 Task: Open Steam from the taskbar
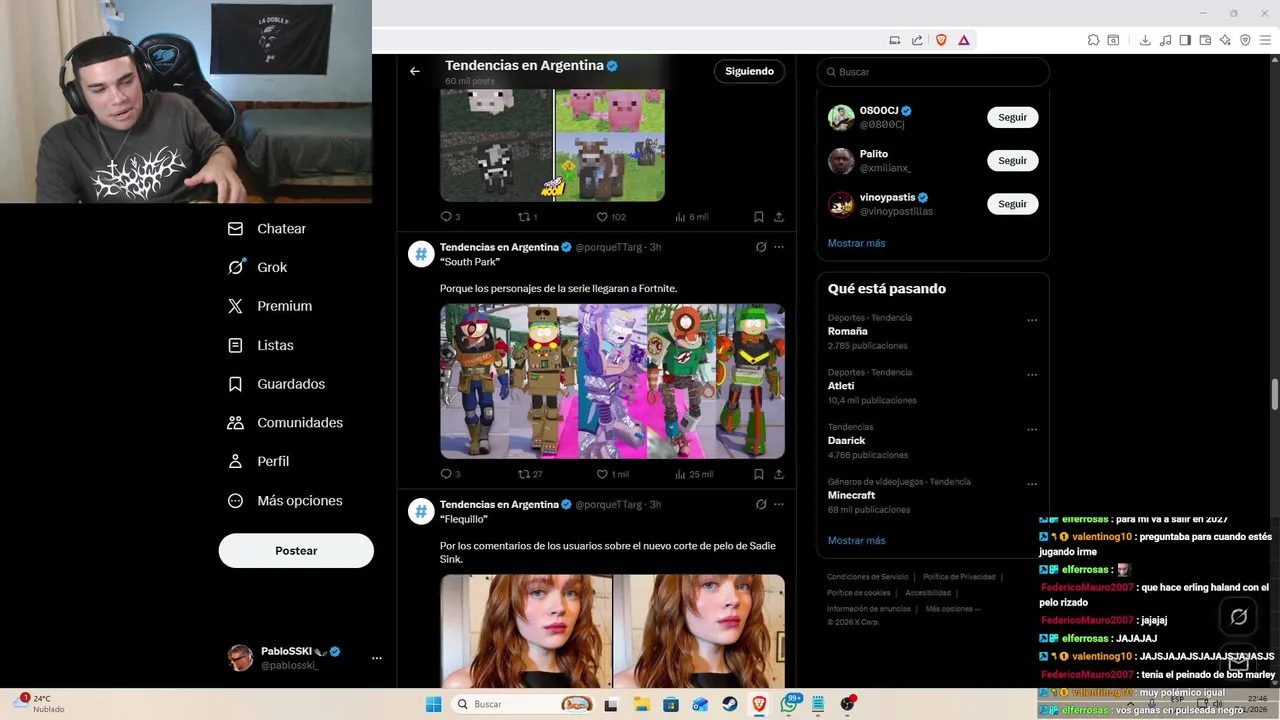[x=730, y=704]
